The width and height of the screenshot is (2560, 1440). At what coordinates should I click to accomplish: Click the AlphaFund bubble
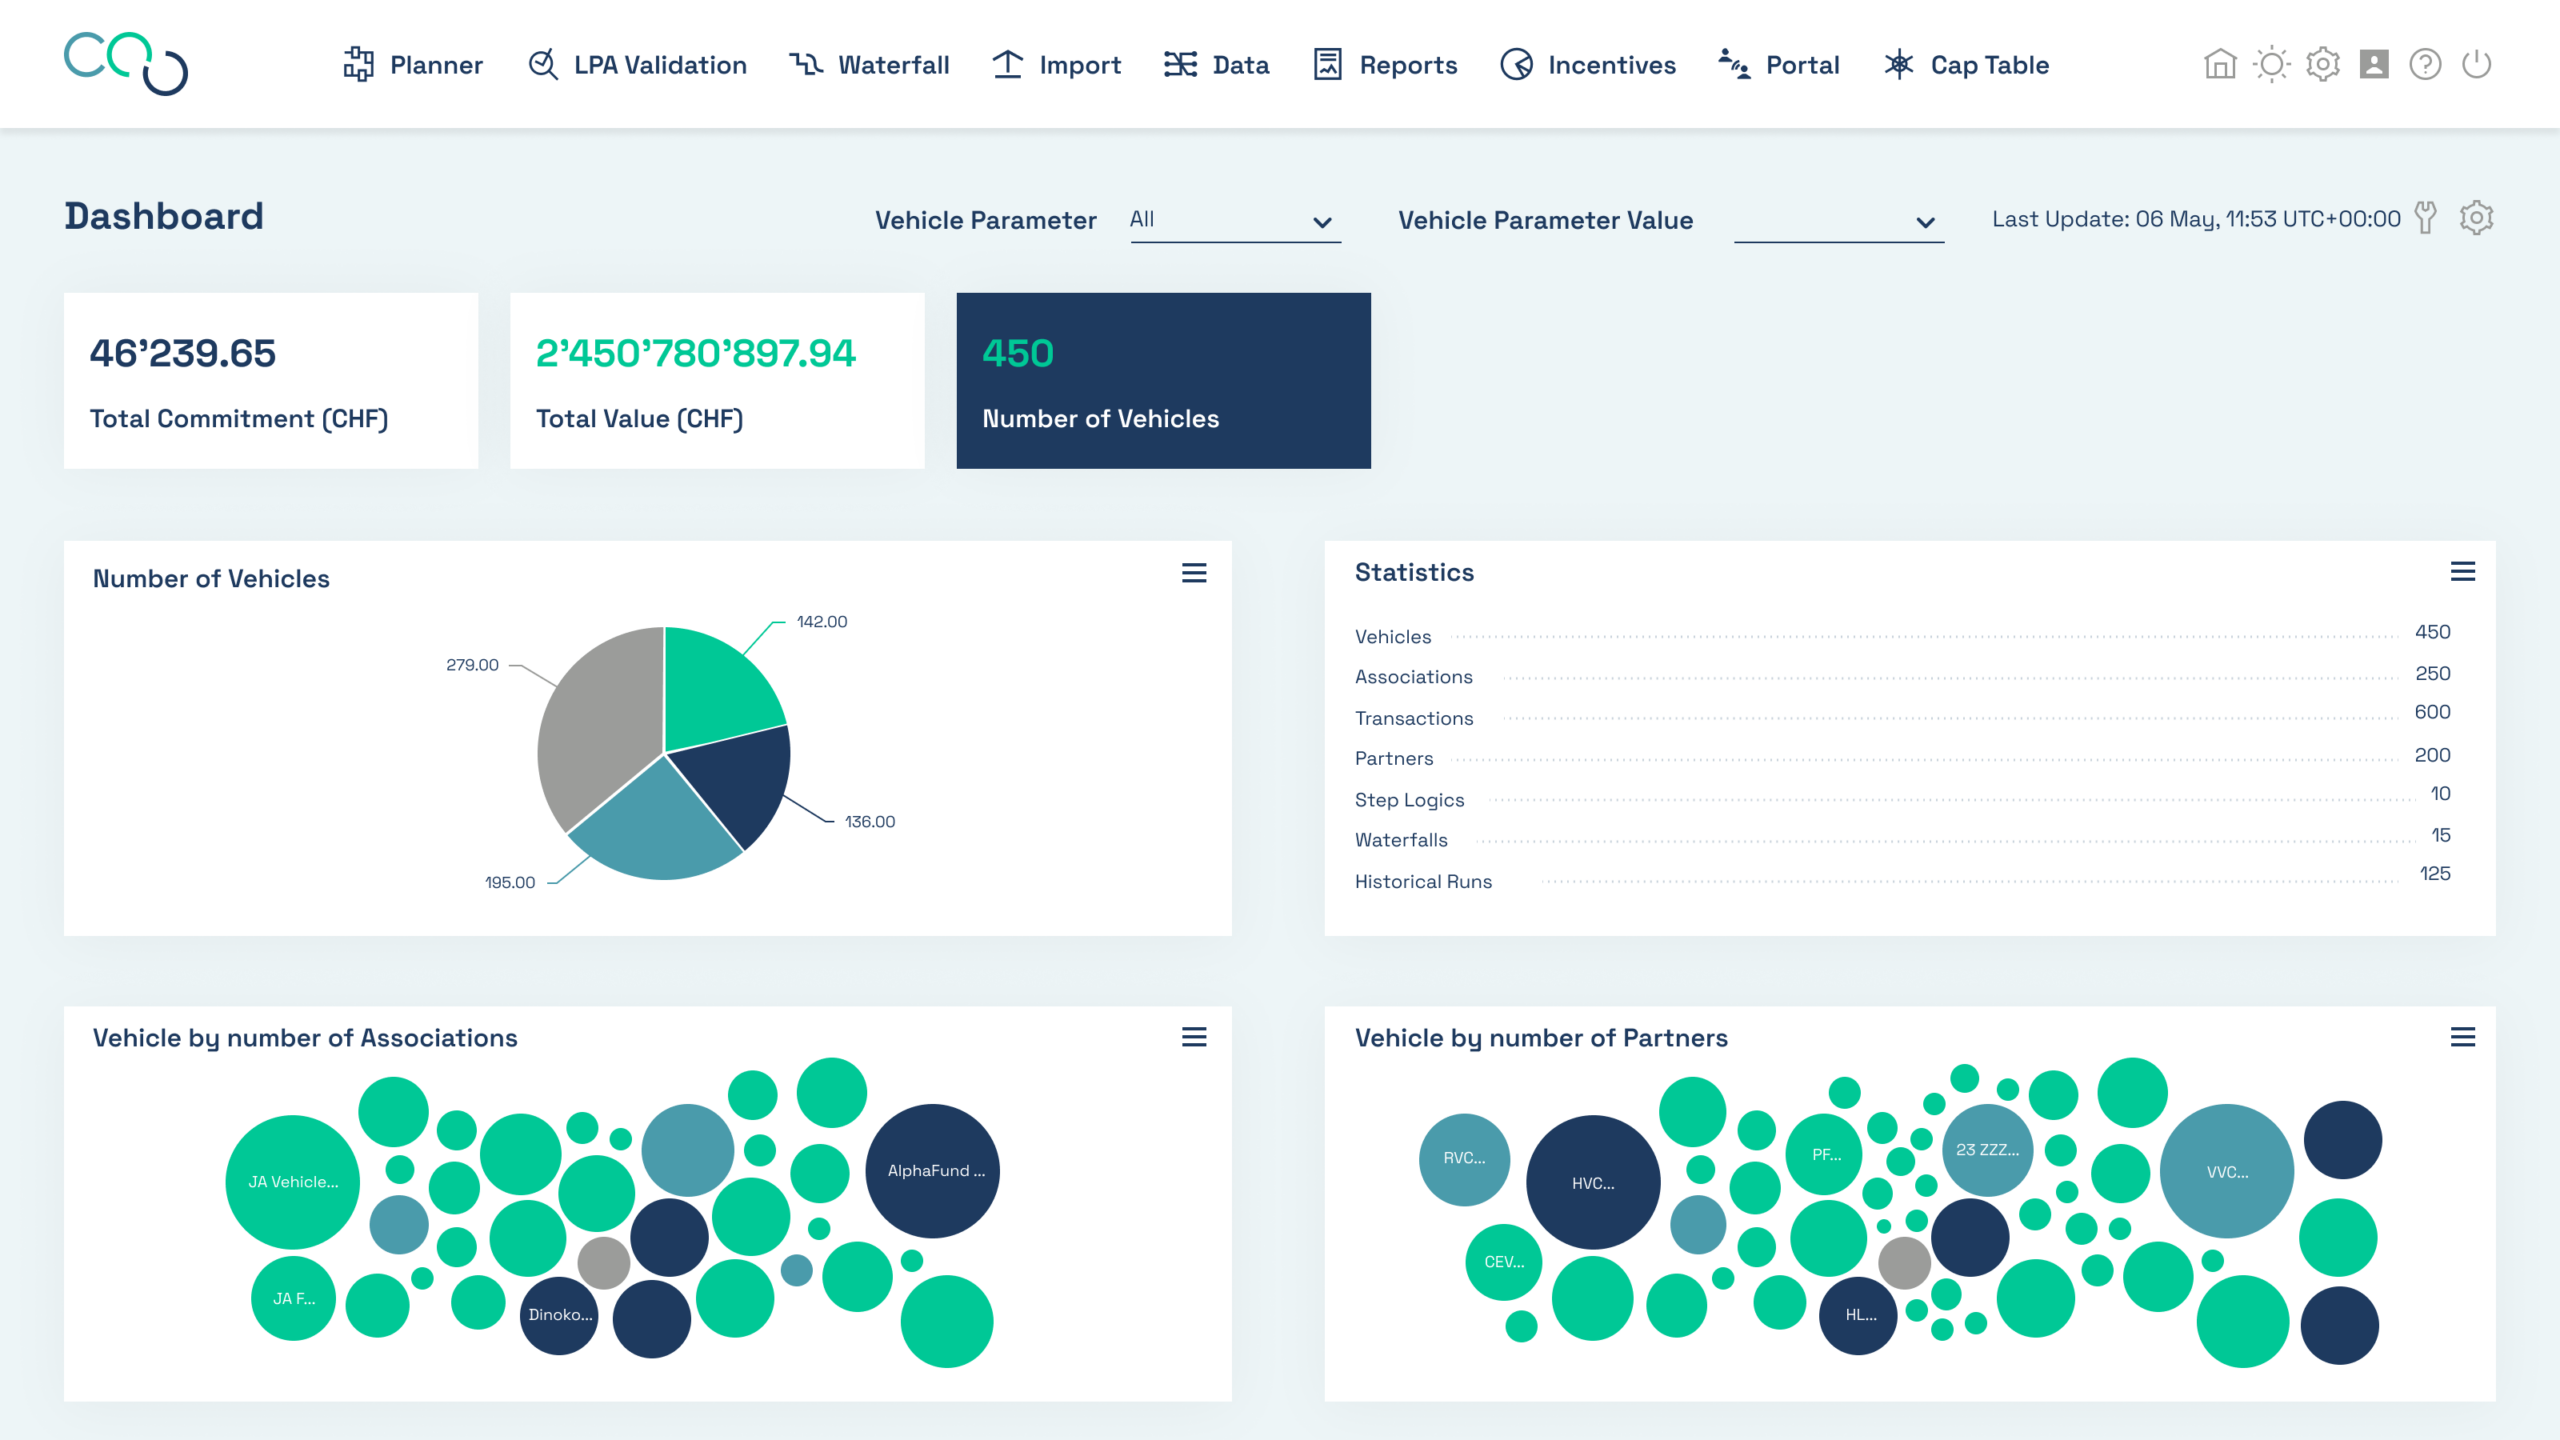click(932, 1171)
